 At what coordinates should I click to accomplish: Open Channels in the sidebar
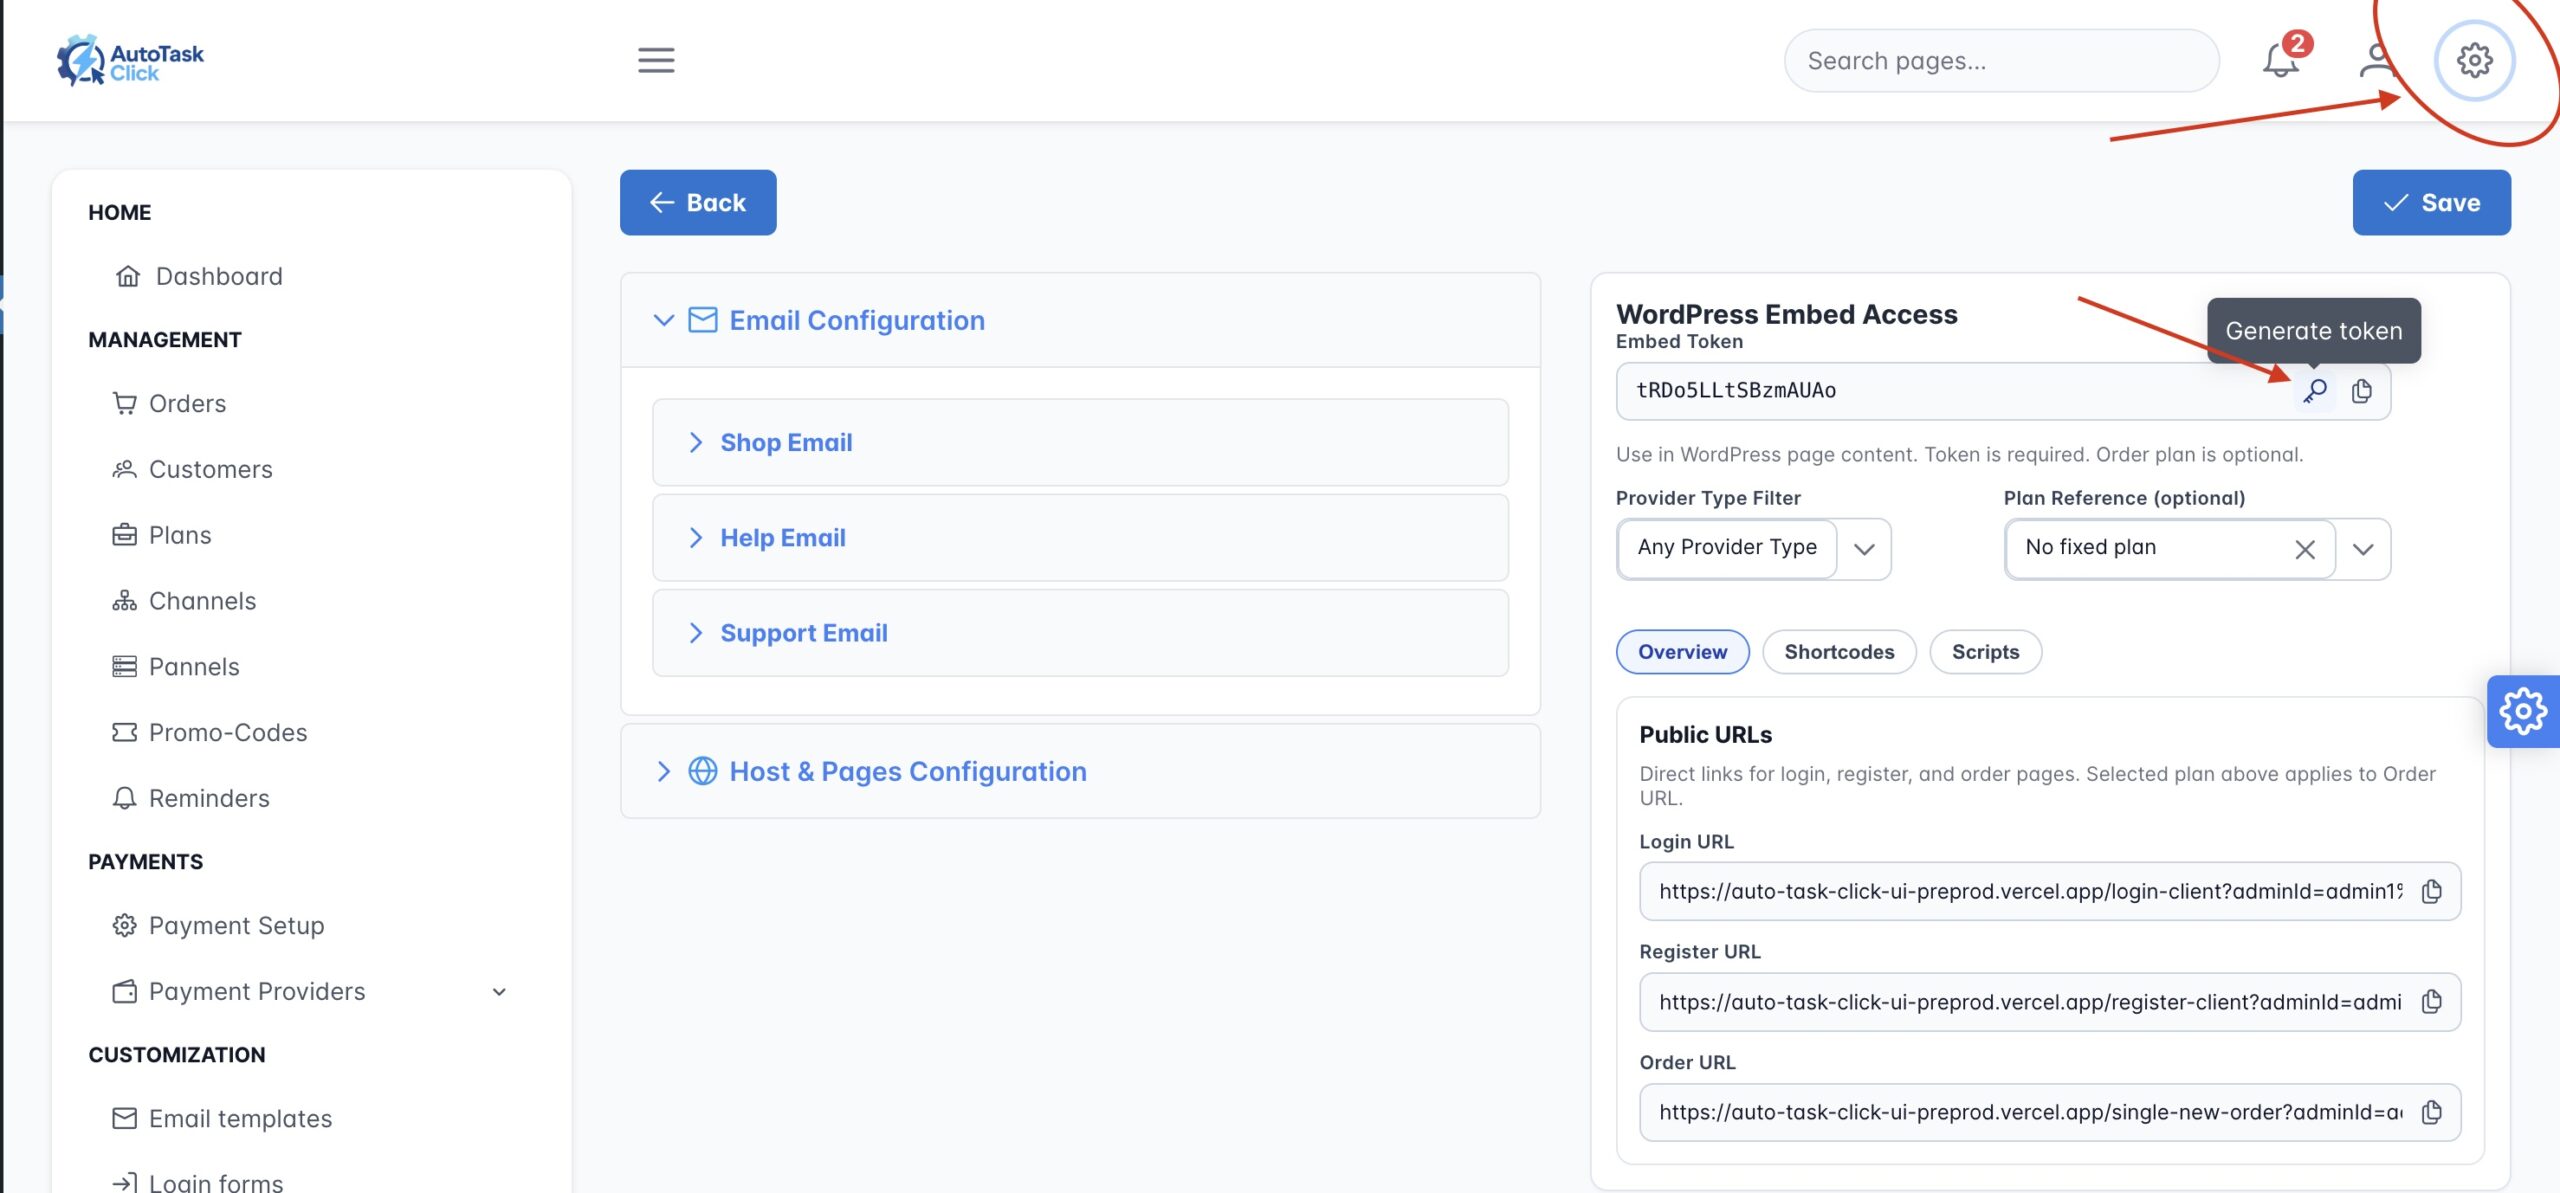pyautogui.click(x=184, y=601)
